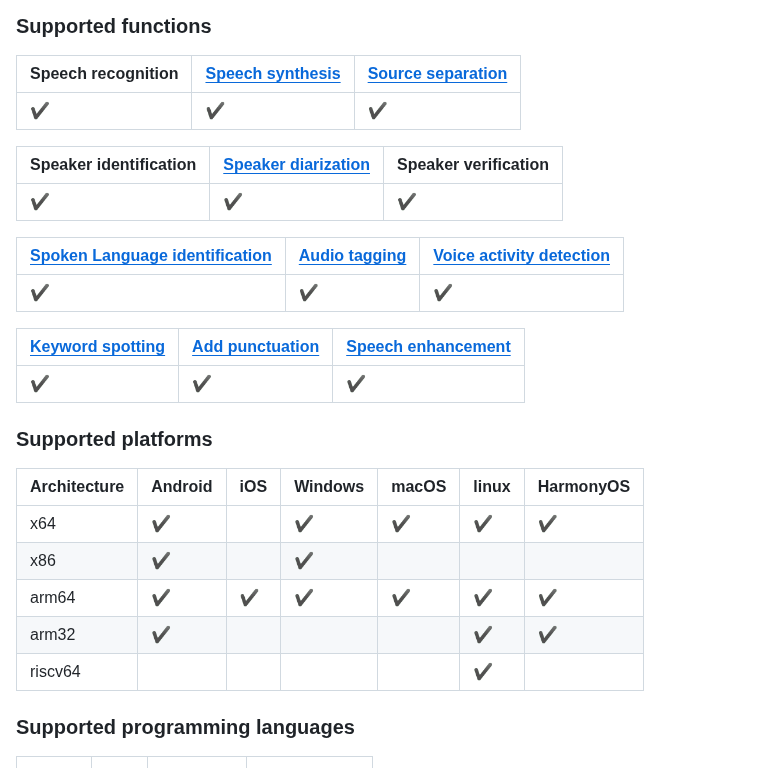The height and width of the screenshot is (768, 766).
Task: Click the checkmark under Speaker verification
Action: (407, 202)
